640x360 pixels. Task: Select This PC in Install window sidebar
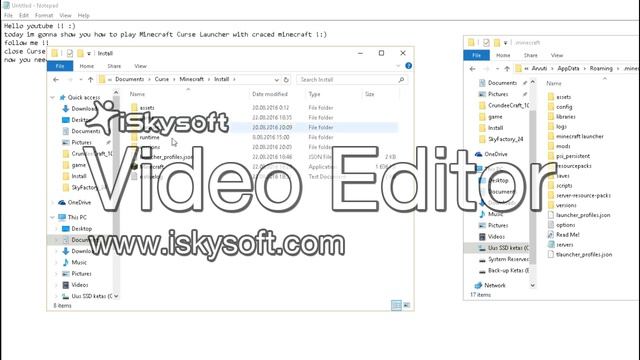click(77, 218)
